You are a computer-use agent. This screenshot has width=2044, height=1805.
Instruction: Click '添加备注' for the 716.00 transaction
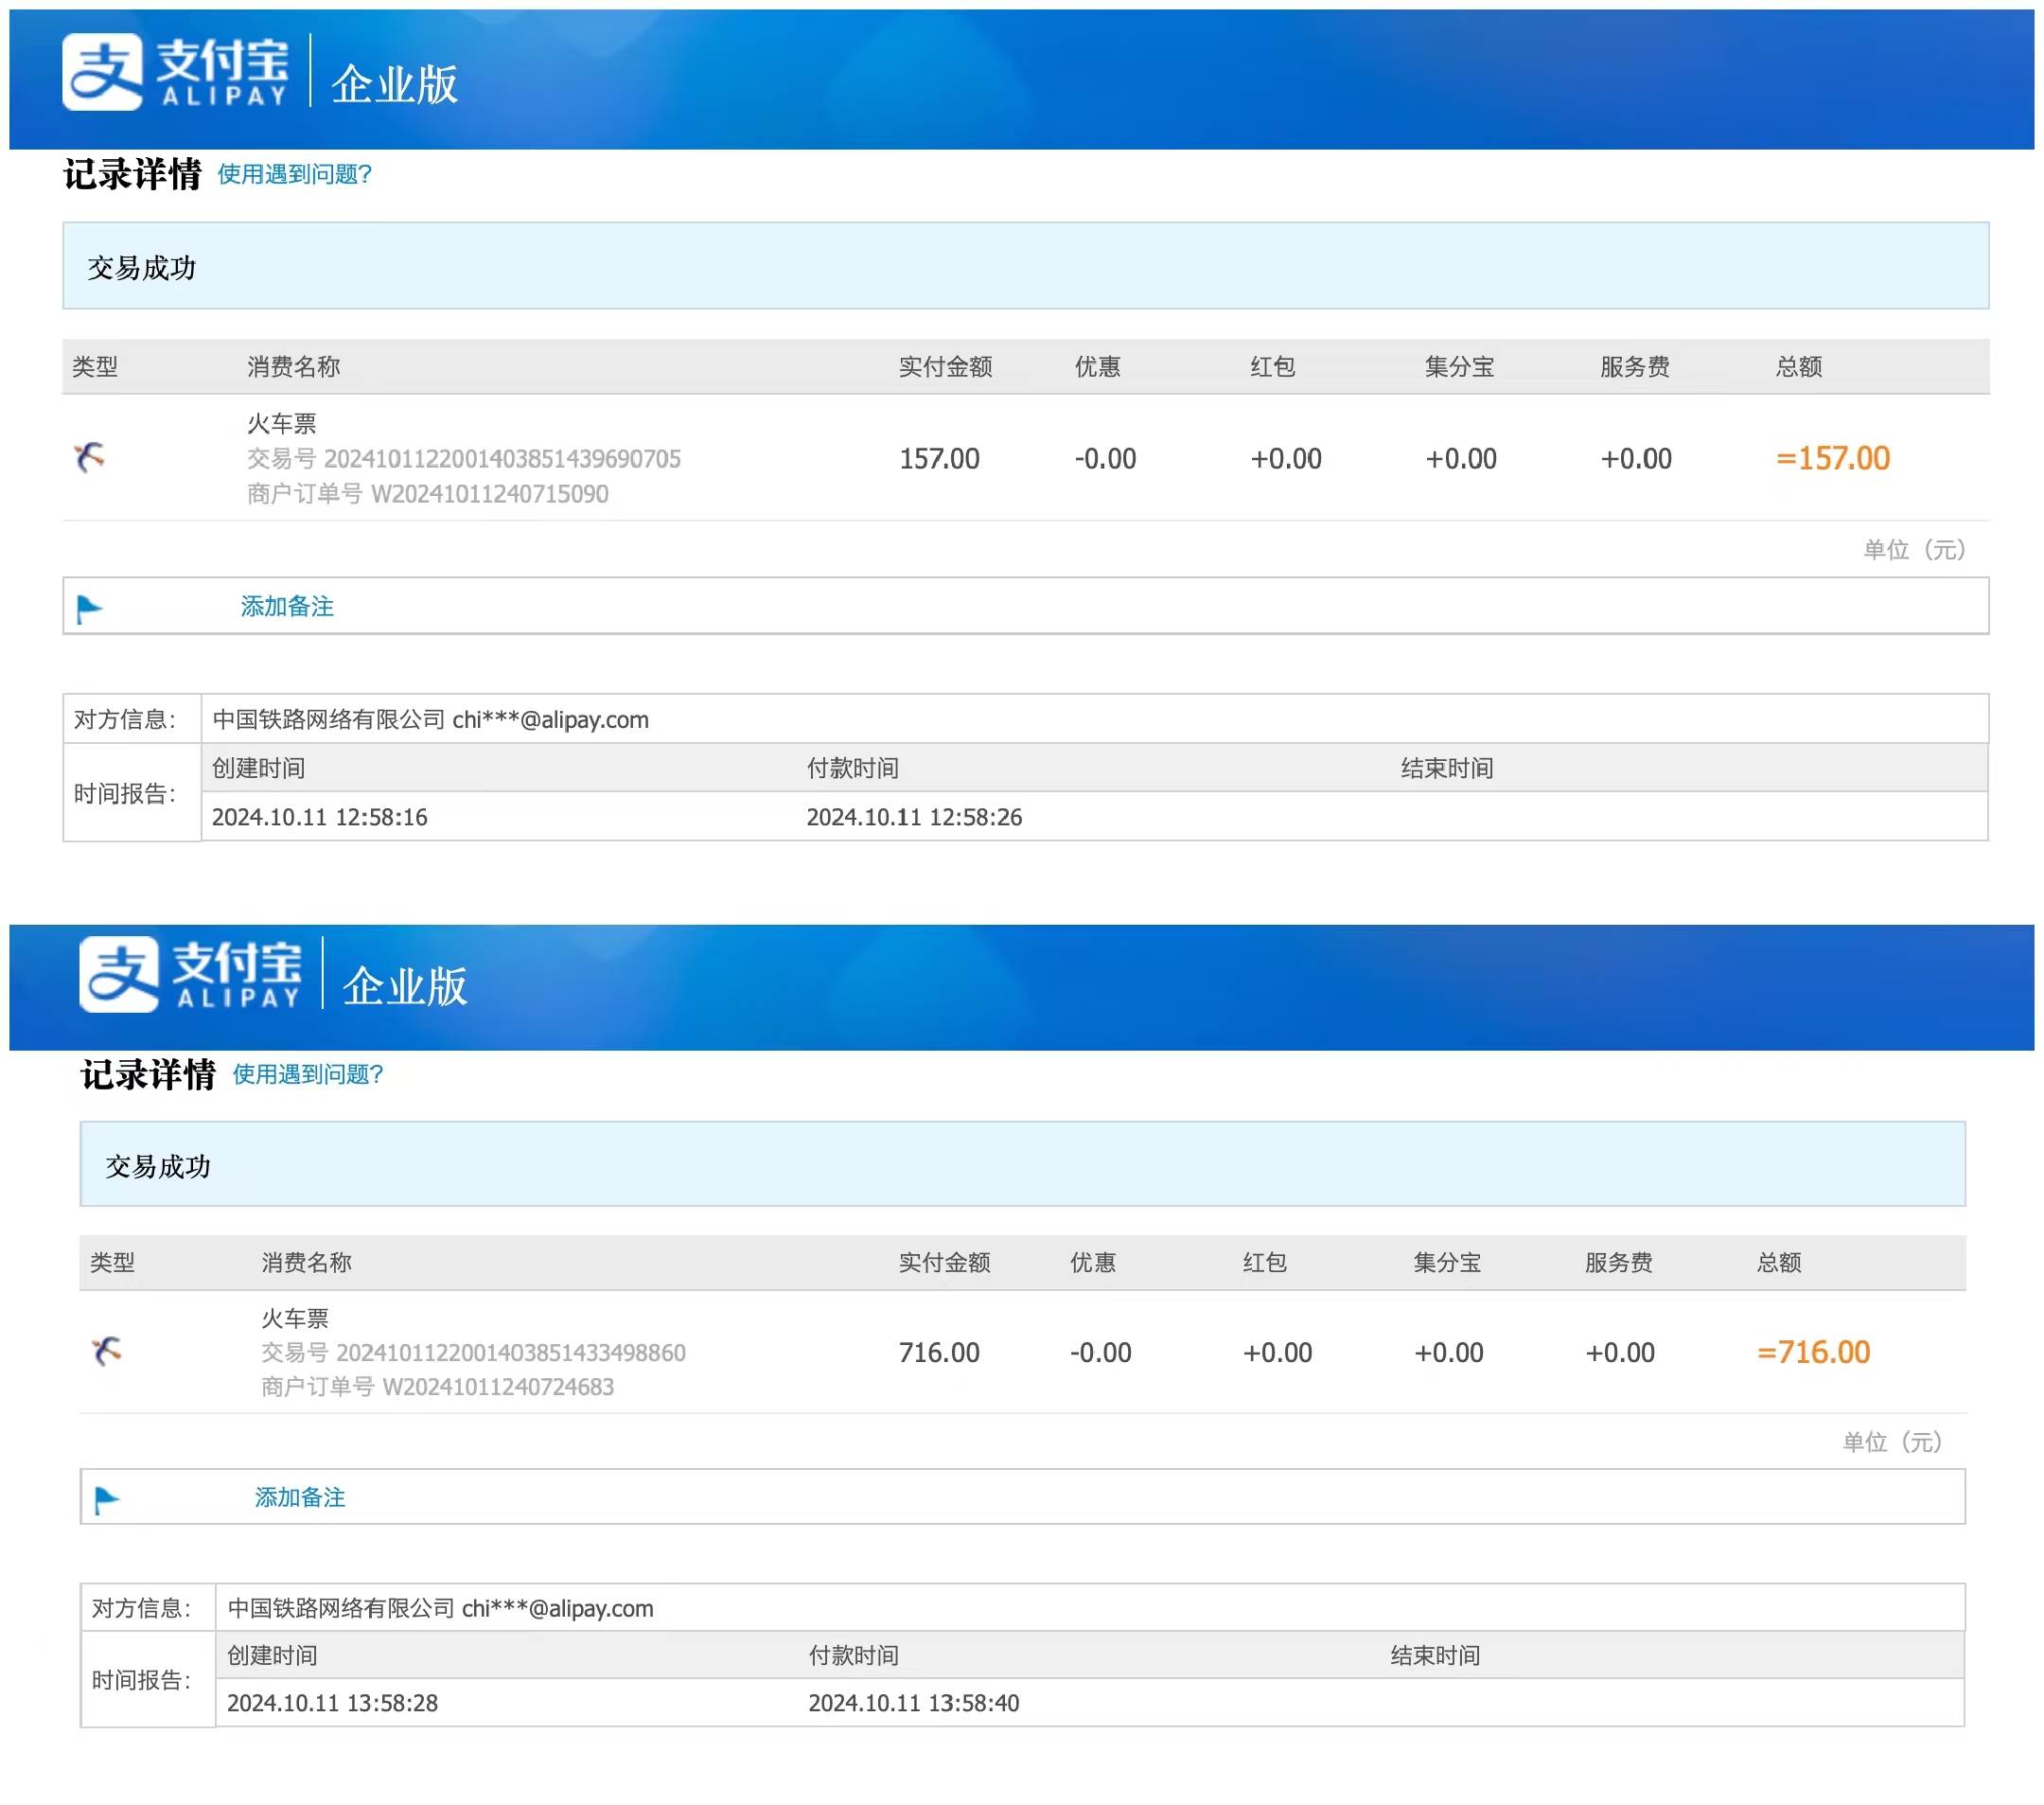[x=300, y=1496]
